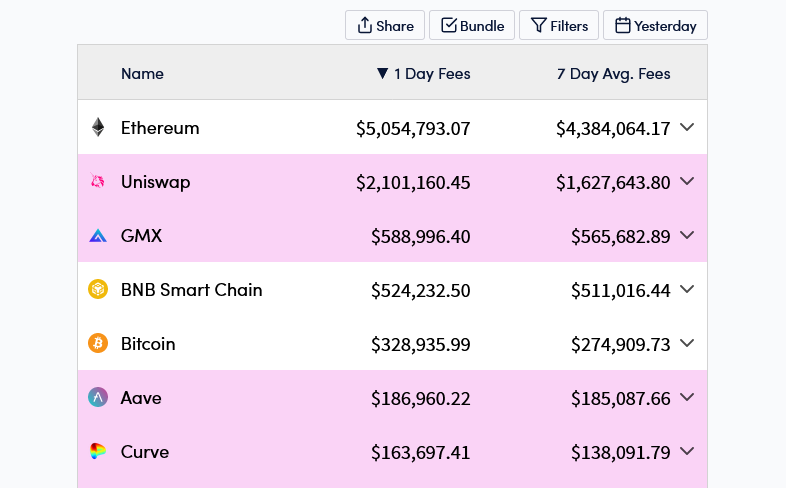
Task: Click the Ethereum logo icon
Action: (98, 128)
